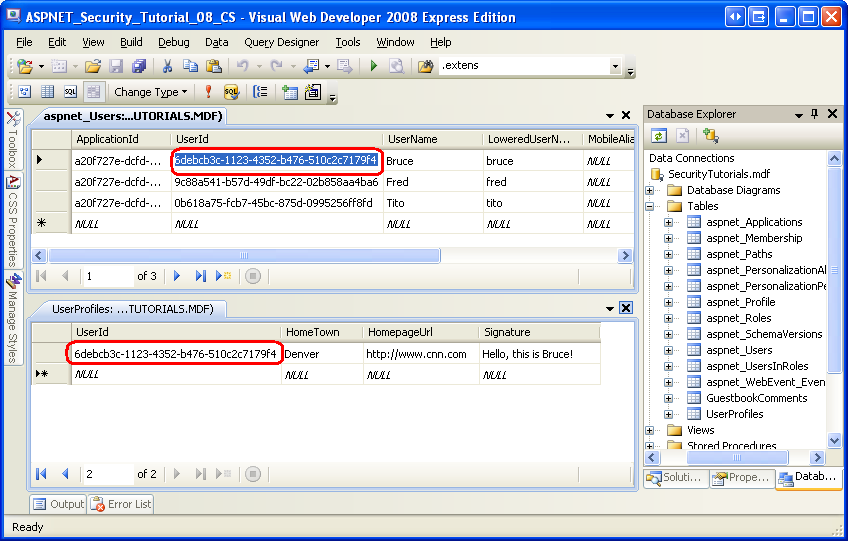Open the Change Type dropdown
Image resolution: width=848 pixels, height=541 pixels.
[150, 92]
